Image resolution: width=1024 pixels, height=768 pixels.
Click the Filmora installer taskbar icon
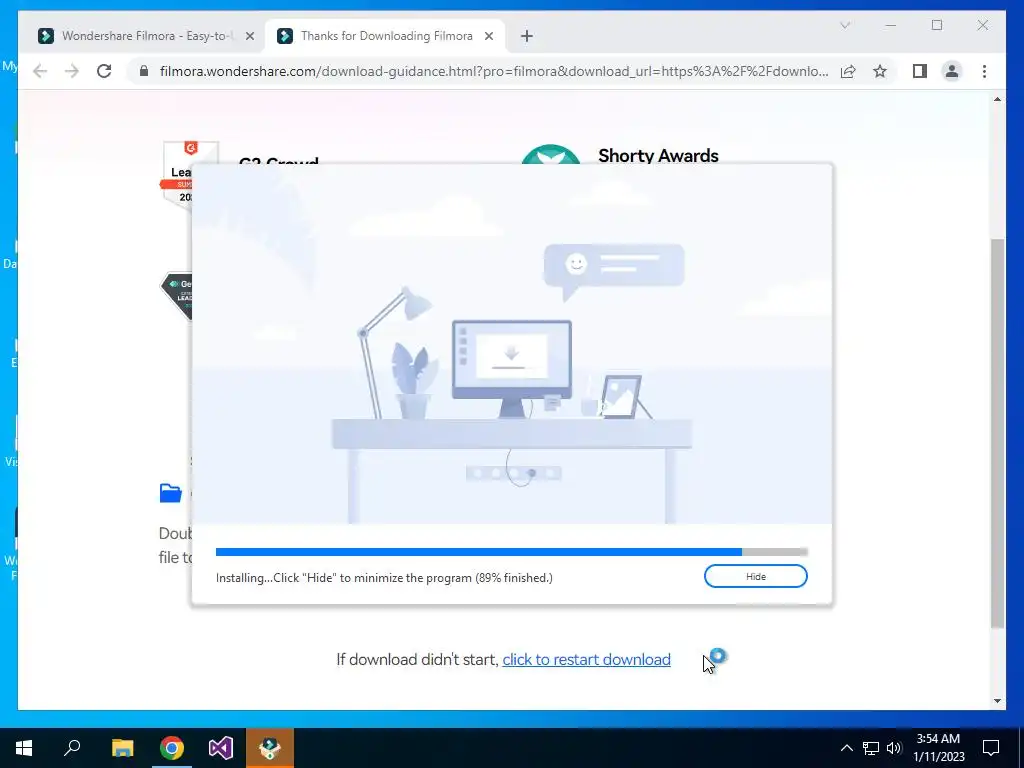pos(270,748)
